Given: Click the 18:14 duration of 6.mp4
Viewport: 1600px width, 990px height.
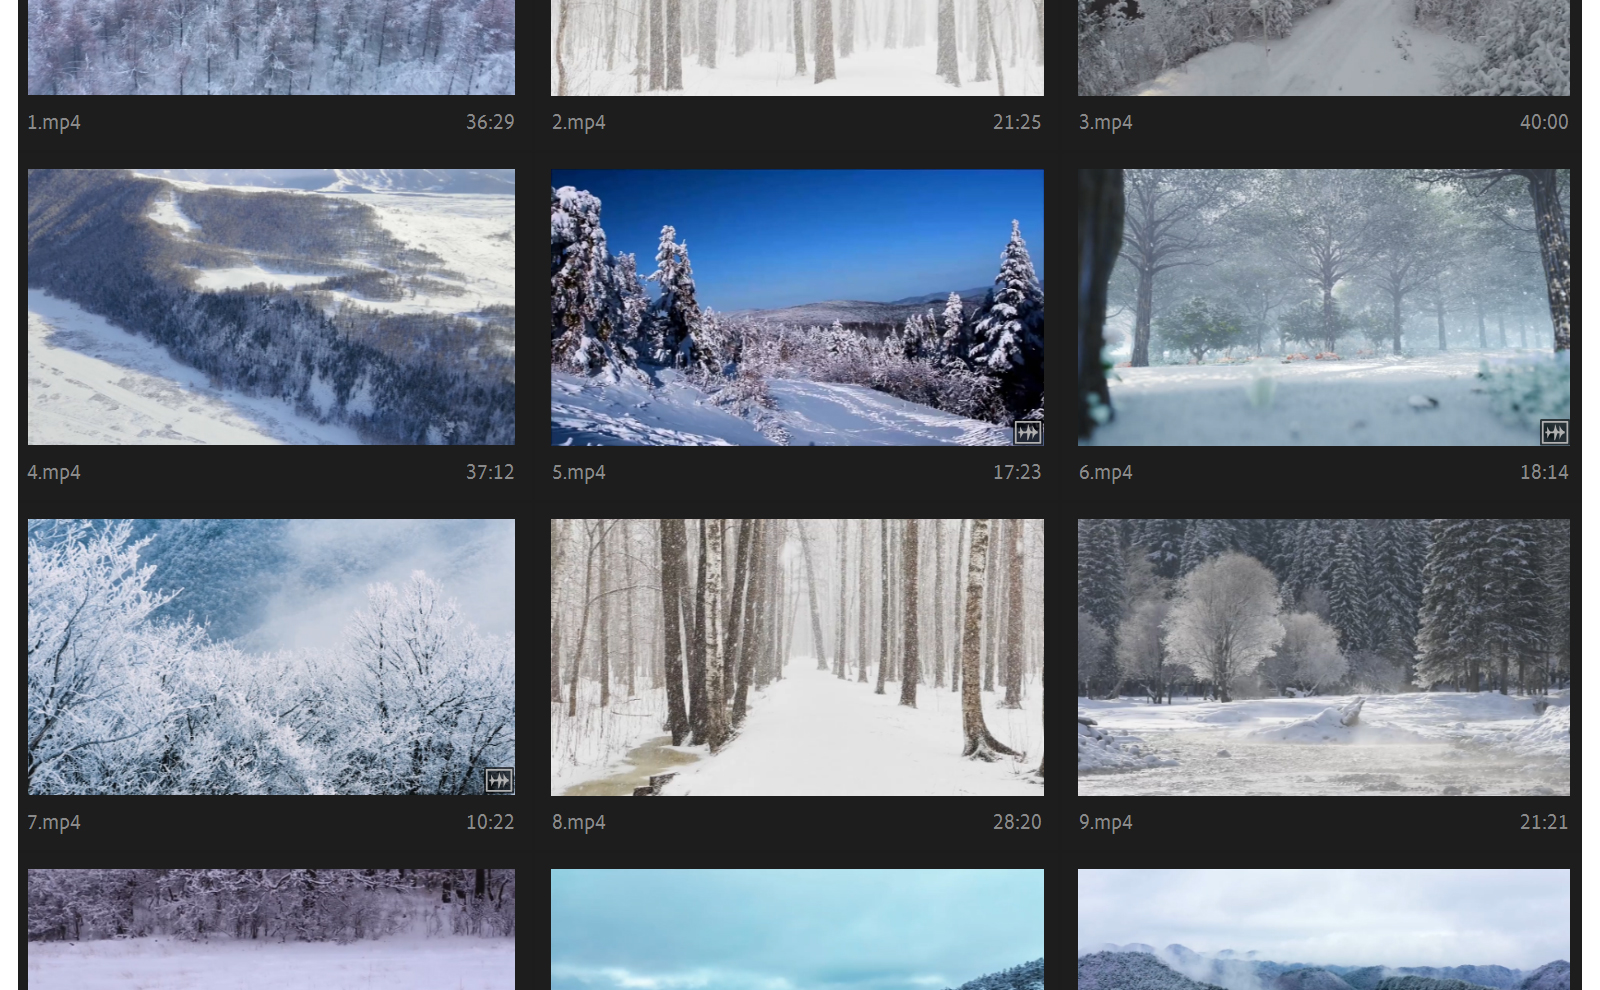Looking at the screenshot, I should pos(1544,472).
